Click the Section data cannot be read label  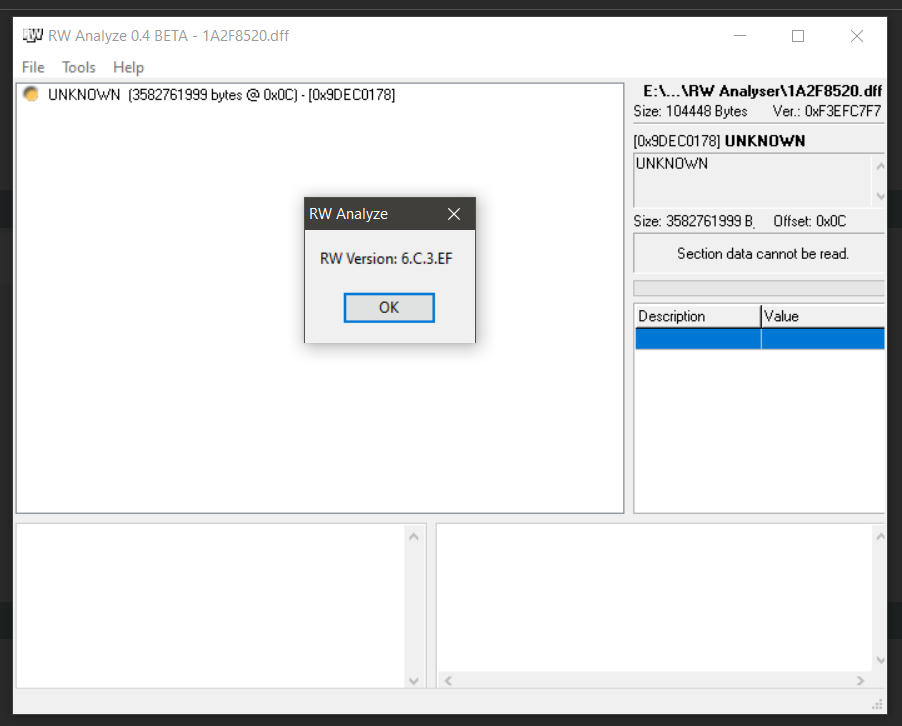(759, 252)
